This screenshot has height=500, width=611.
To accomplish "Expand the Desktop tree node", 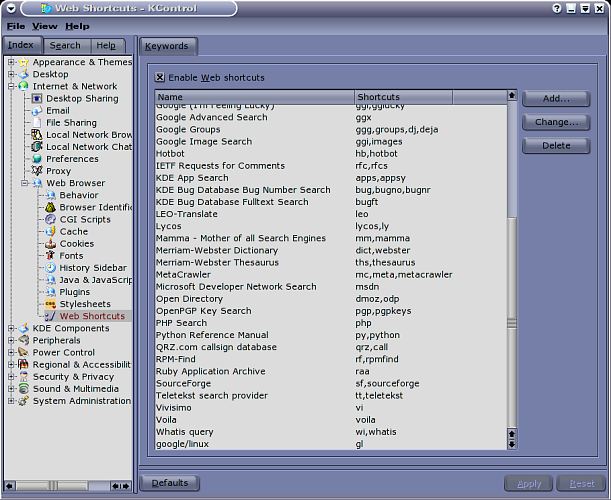I will pyautogui.click(x=11, y=74).
